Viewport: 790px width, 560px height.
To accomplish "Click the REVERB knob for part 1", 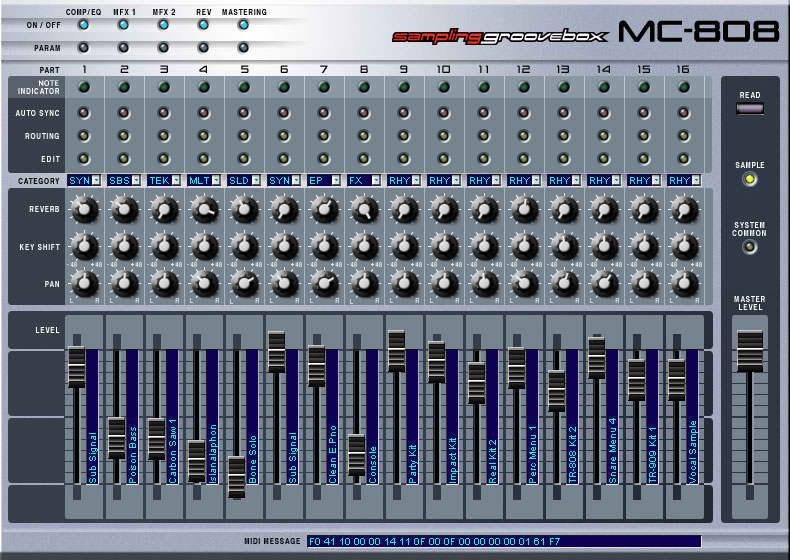I will (85, 210).
